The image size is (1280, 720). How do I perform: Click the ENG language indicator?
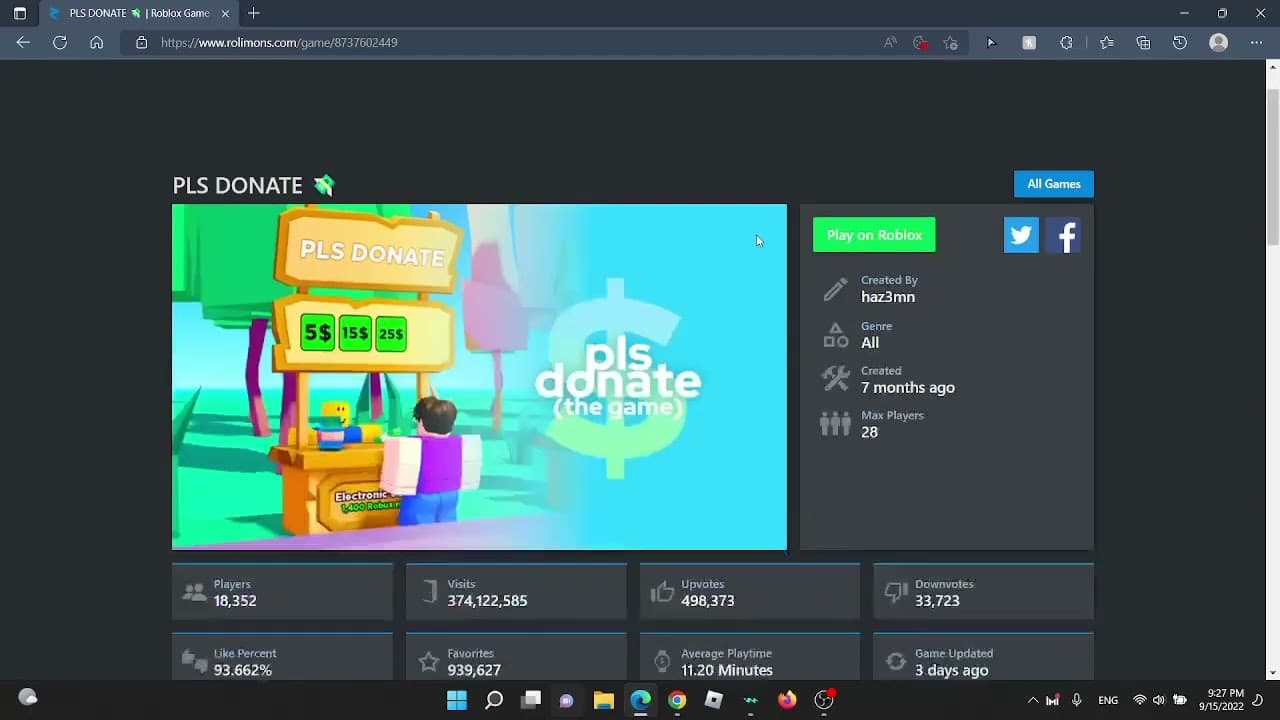(1108, 700)
